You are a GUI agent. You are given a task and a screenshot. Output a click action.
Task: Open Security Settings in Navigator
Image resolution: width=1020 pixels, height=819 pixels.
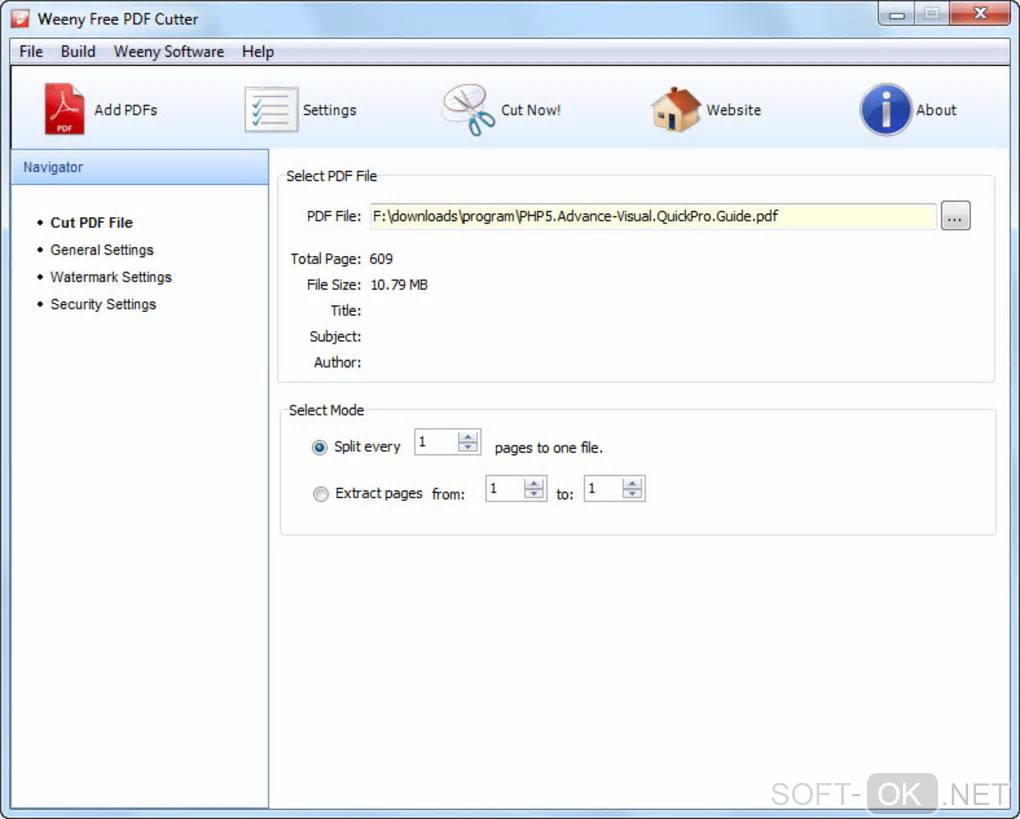(103, 304)
